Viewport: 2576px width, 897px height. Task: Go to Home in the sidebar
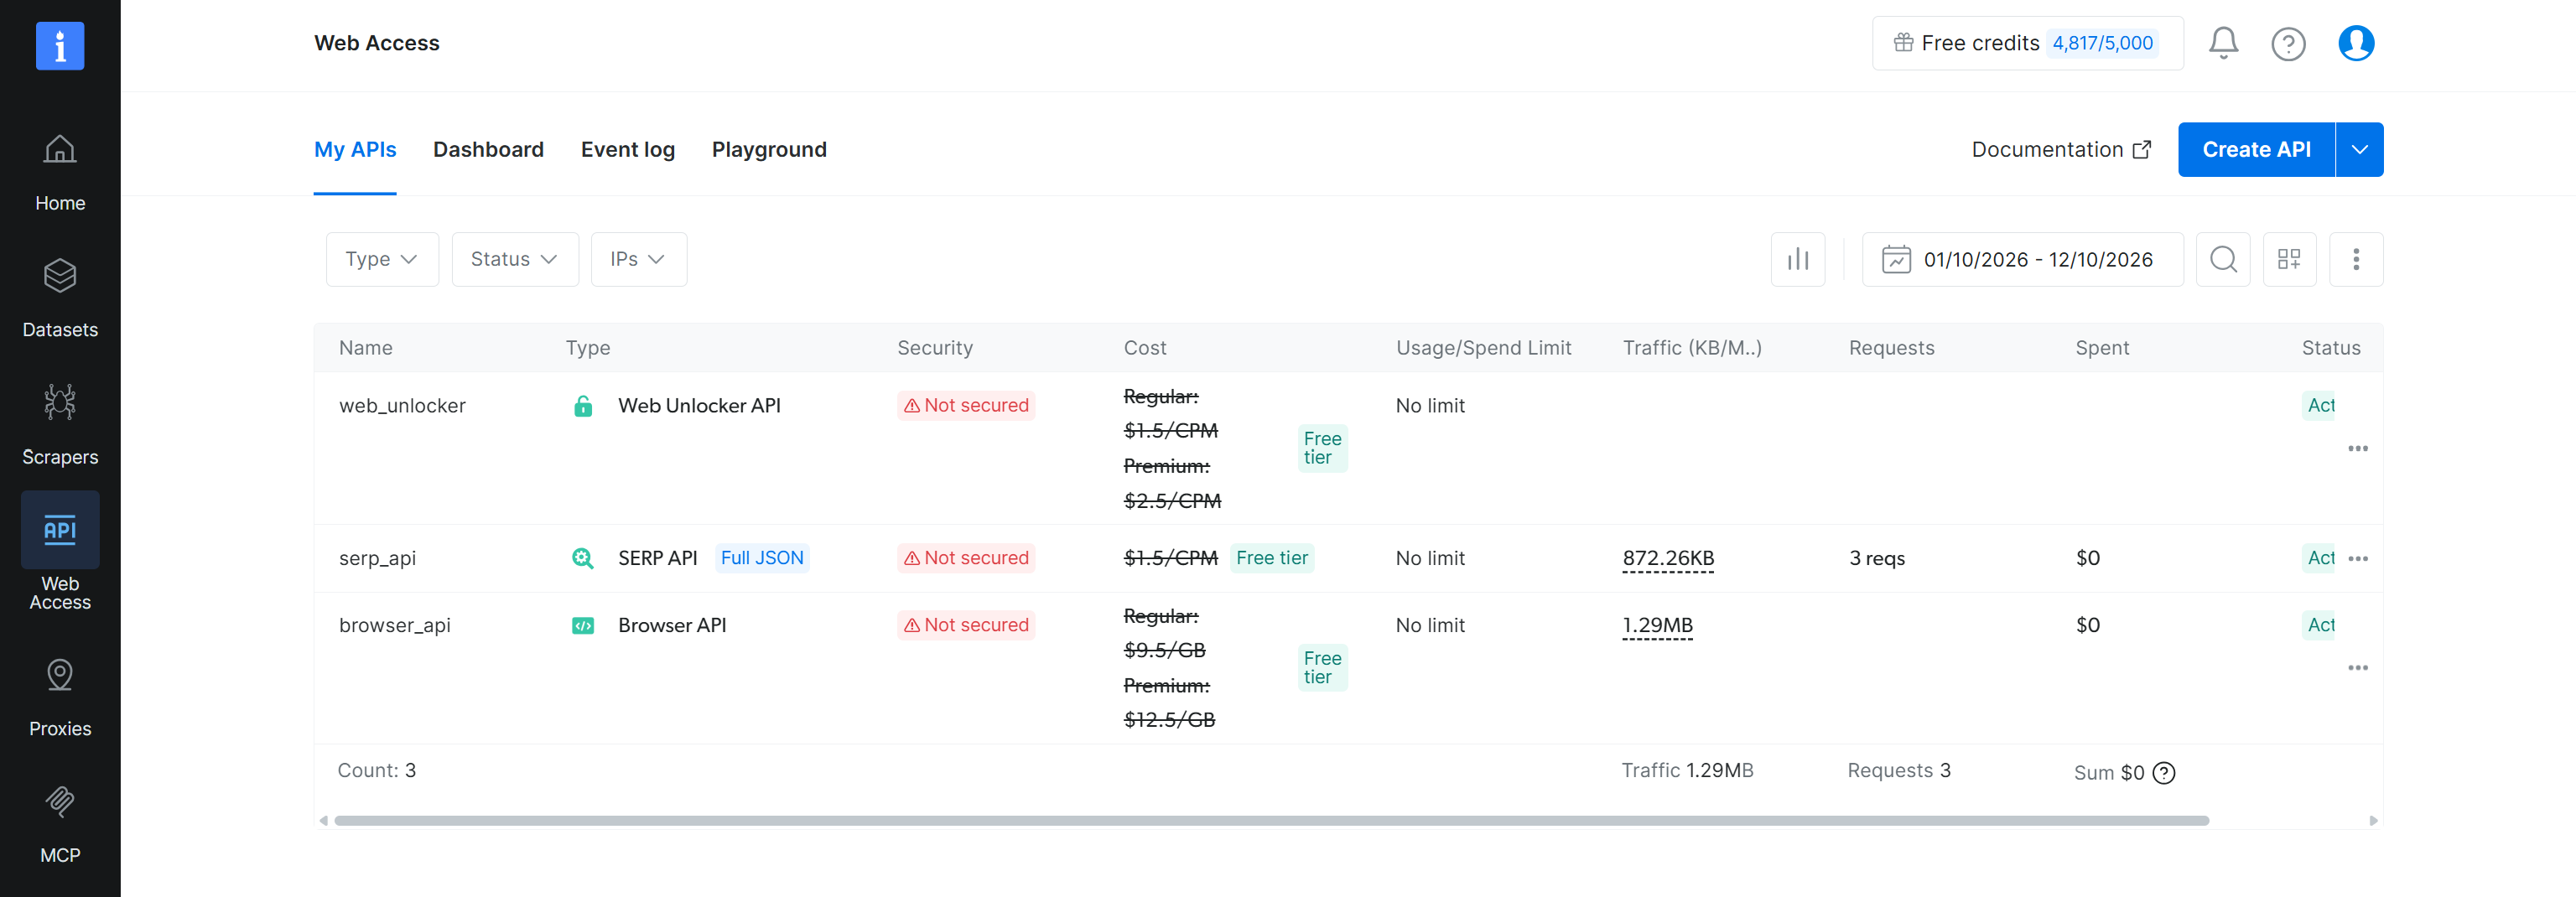pyautogui.click(x=60, y=173)
